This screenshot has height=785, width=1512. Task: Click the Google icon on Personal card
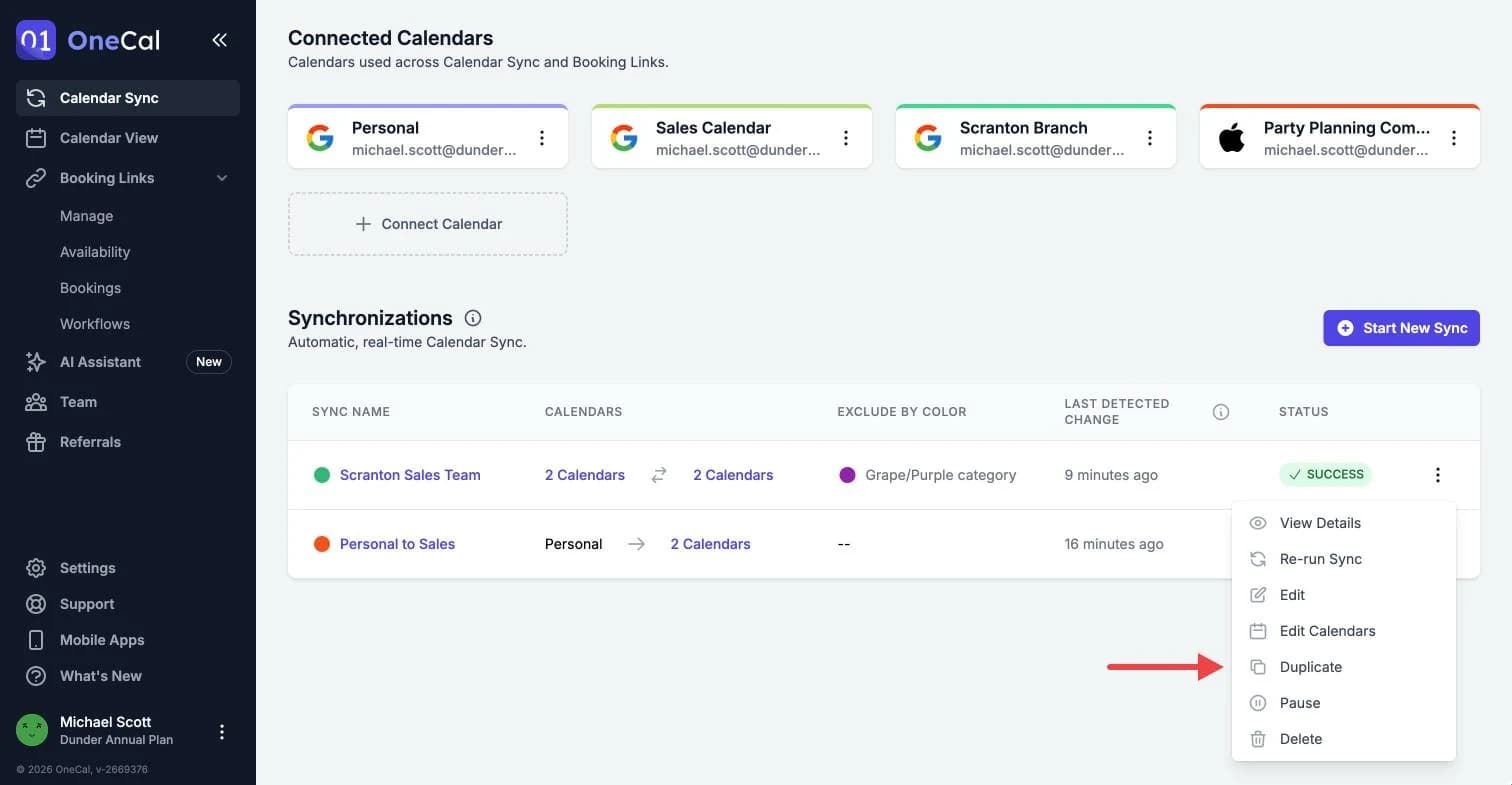point(320,138)
